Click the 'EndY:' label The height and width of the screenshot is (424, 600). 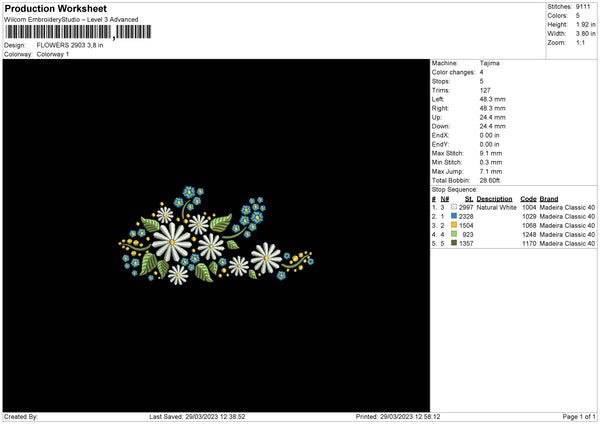(x=440, y=144)
